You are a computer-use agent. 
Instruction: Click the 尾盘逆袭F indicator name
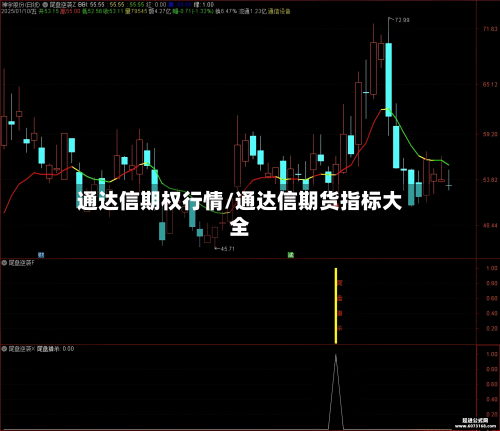[21, 263]
